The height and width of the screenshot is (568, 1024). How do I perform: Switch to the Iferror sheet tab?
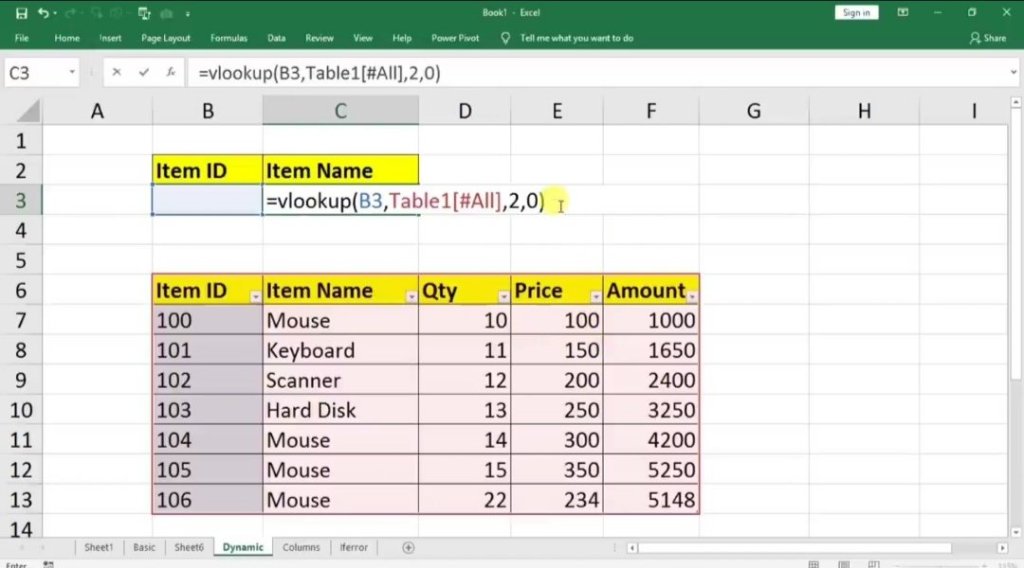click(353, 547)
